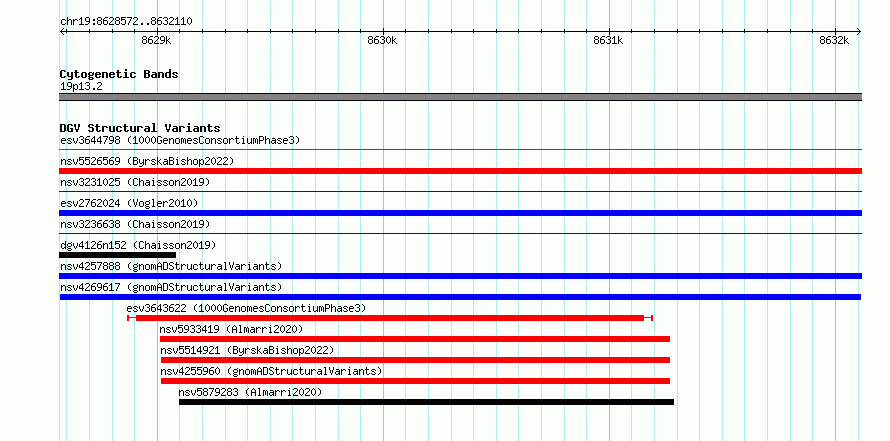Select the red nsv4255960 variant bar

415,381
